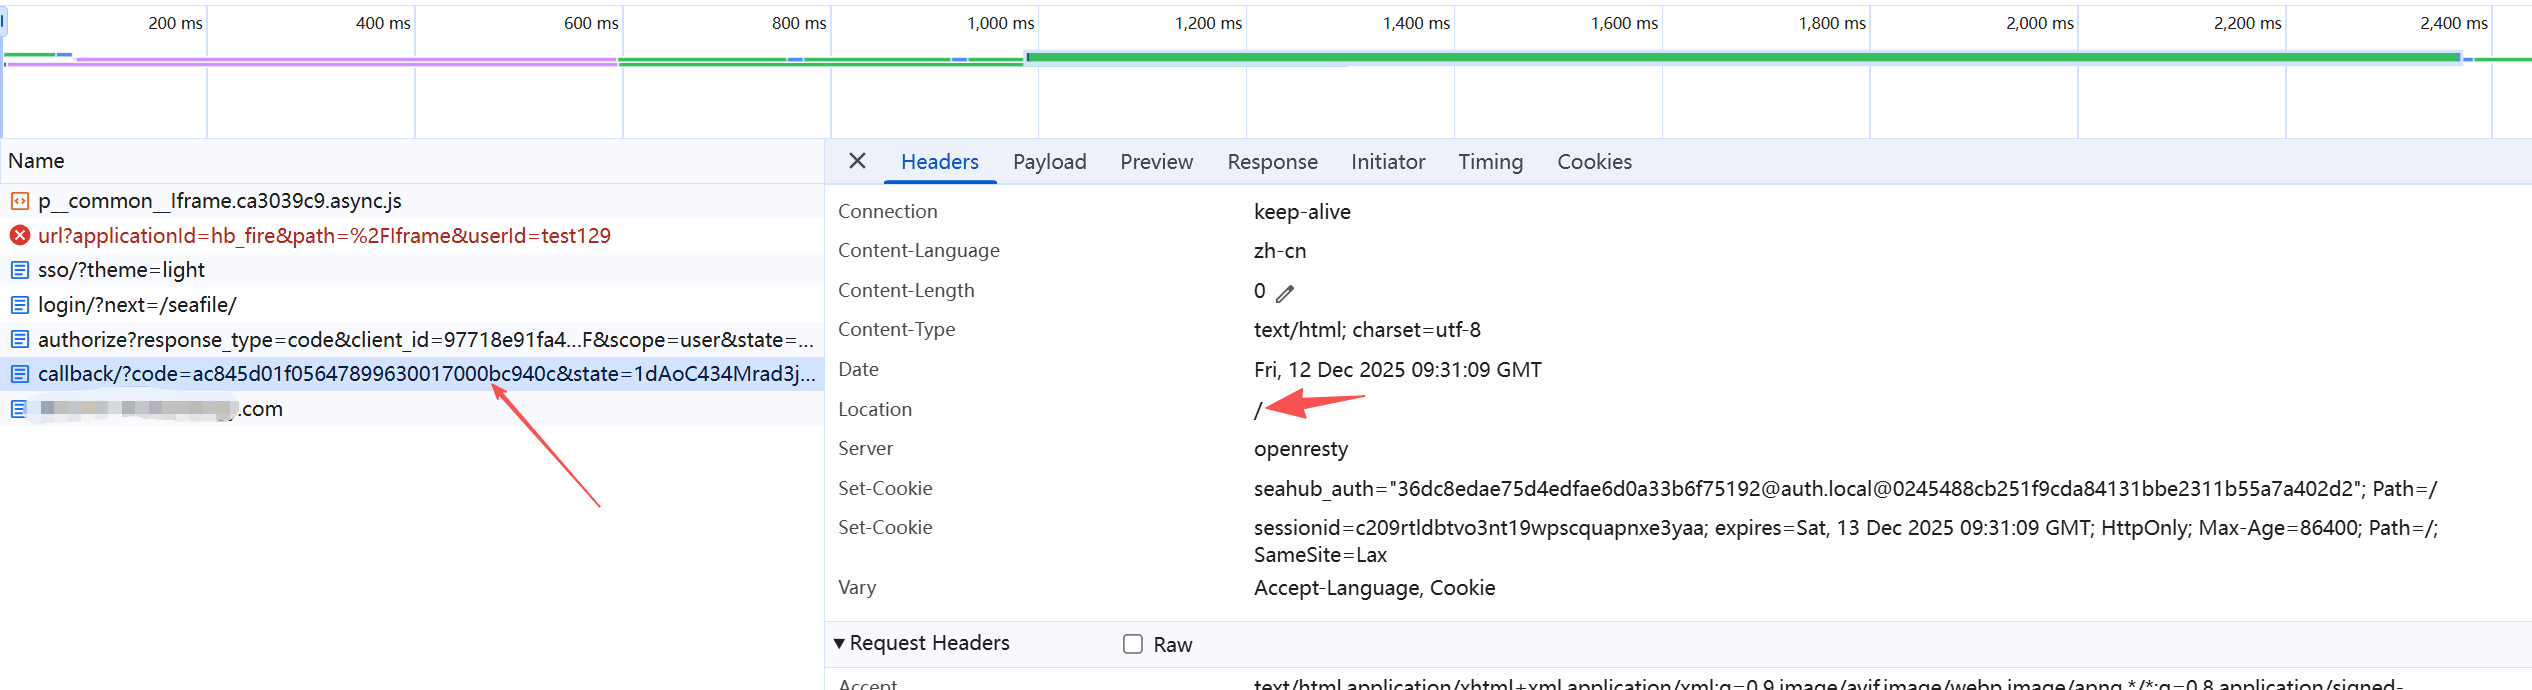Click the document icon beside login/?next=/seafile/
The width and height of the screenshot is (2532, 690).
tap(19, 305)
